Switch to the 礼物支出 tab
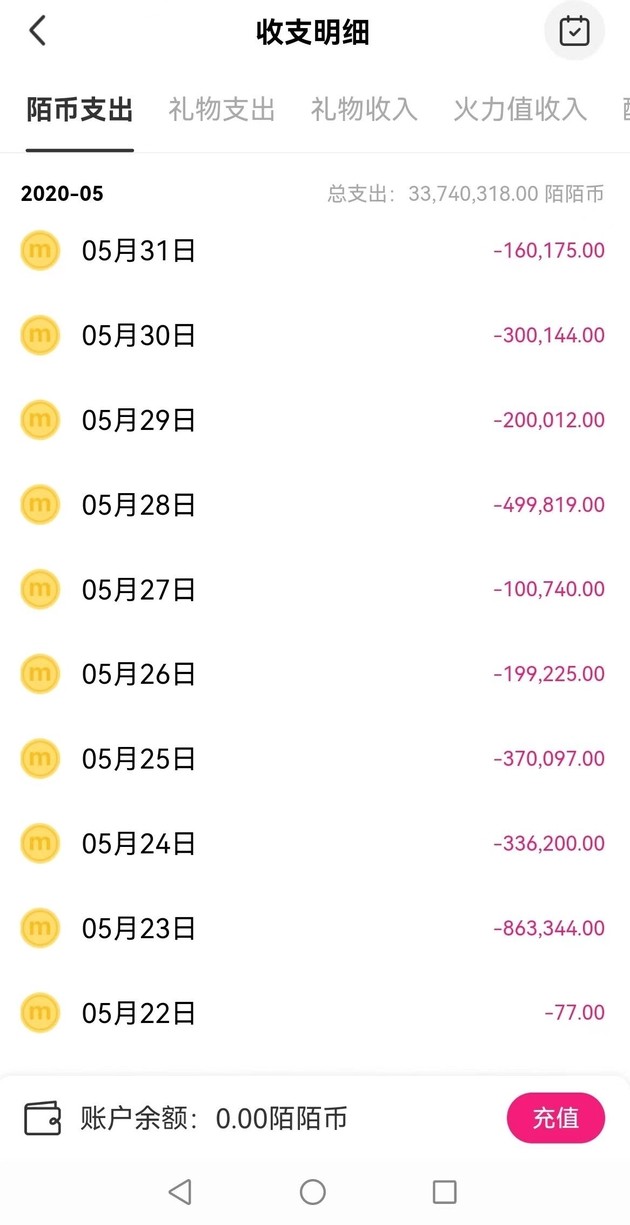Screen dimensions: 630x1225 [220, 110]
